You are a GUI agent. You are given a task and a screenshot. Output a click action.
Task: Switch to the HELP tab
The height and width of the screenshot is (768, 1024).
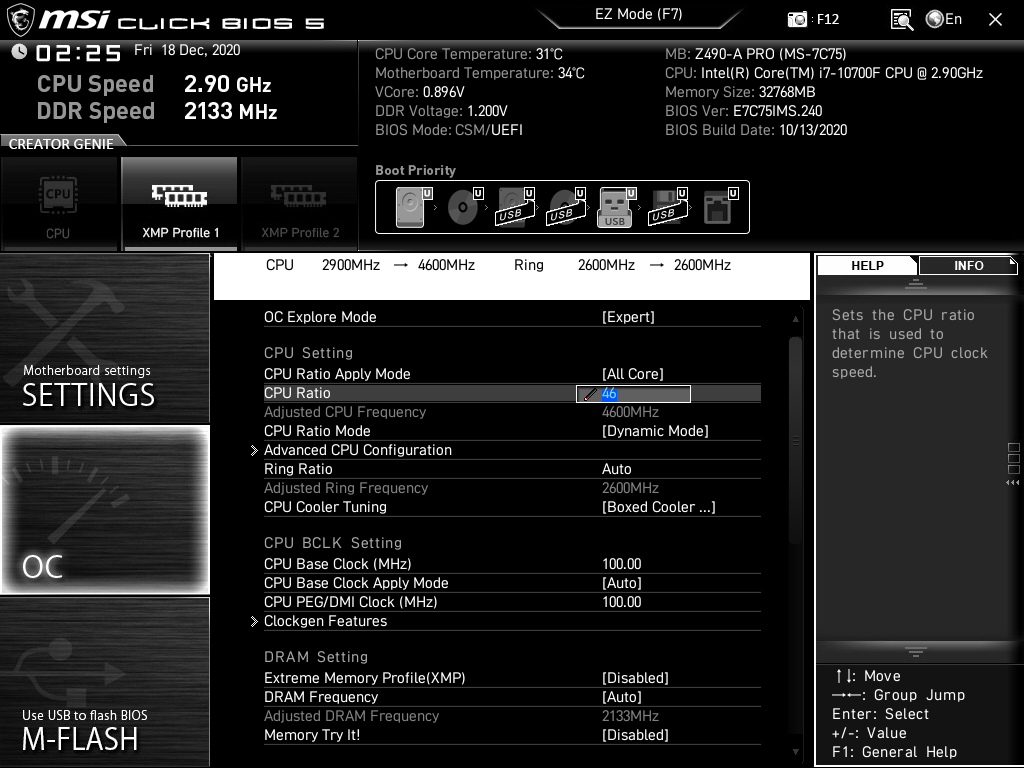point(867,265)
